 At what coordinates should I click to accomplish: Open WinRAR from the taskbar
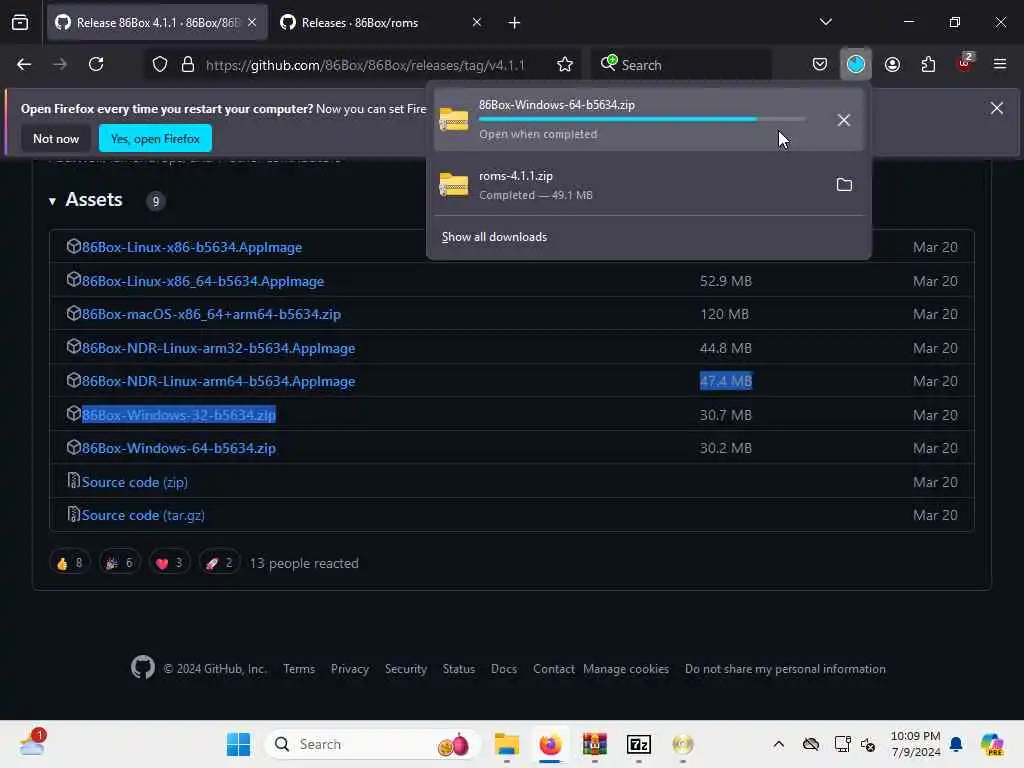(594, 744)
